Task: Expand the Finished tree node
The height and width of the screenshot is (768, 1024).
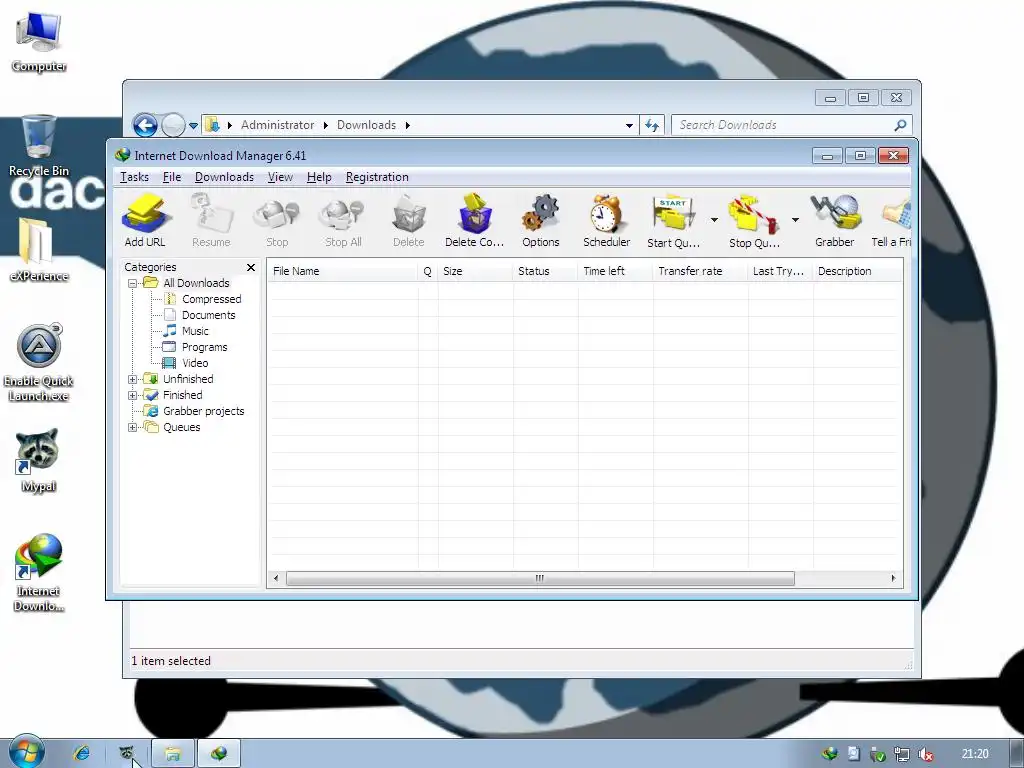Action: click(133, 395)
